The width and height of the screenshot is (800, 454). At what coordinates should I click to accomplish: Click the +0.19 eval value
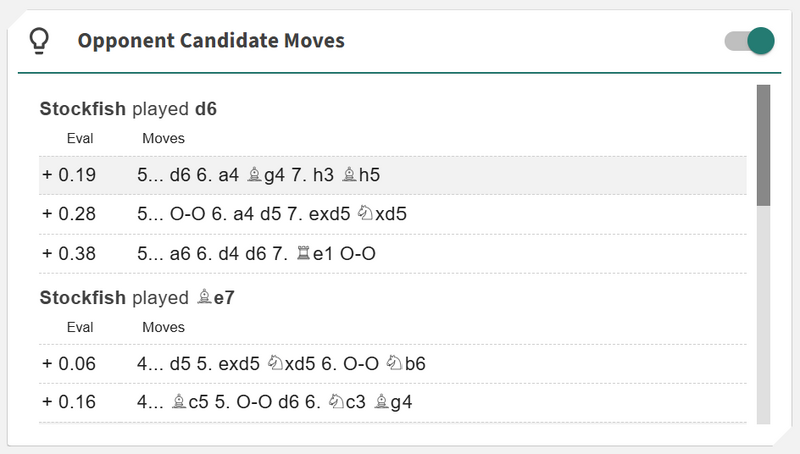69,175
